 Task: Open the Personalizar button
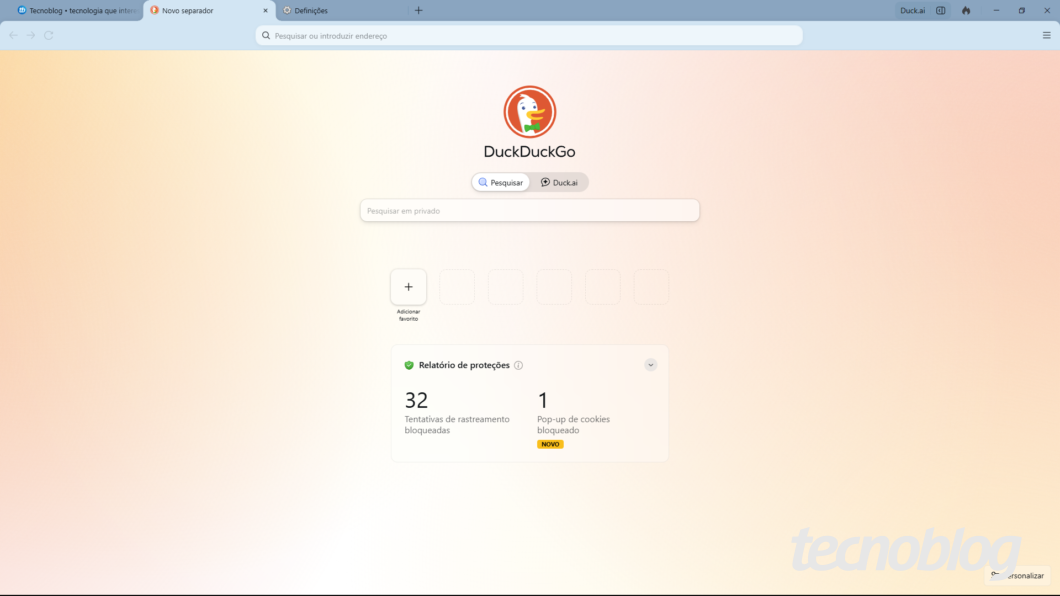point(1017,576)
